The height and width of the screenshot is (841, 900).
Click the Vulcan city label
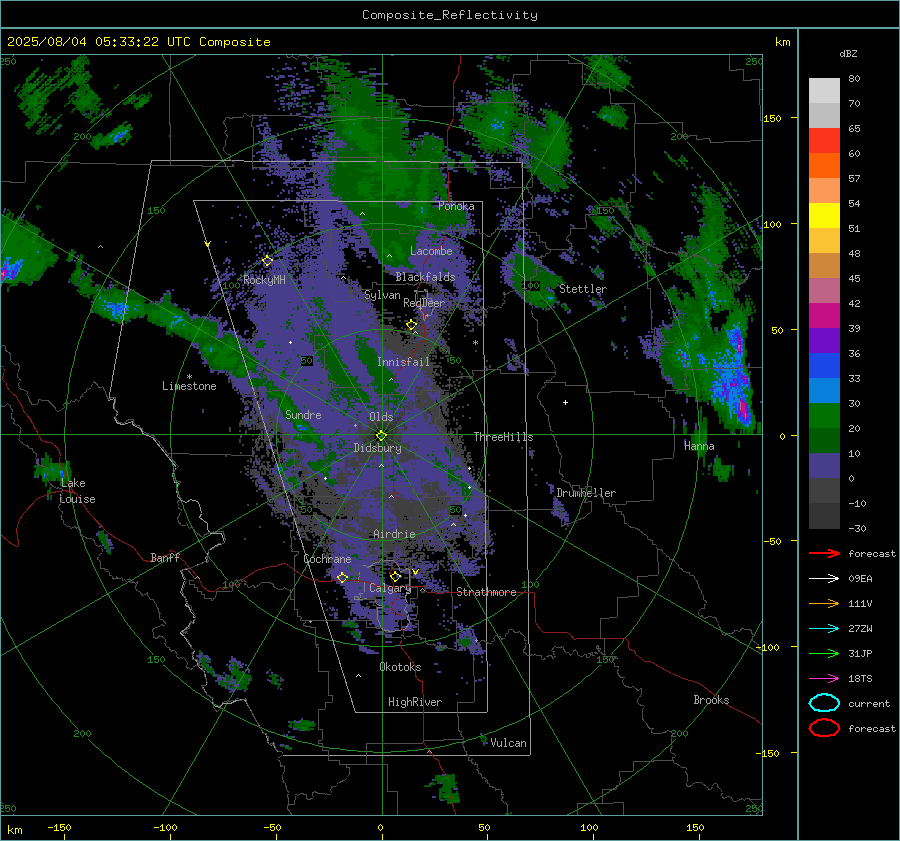[x=509, y=743]
